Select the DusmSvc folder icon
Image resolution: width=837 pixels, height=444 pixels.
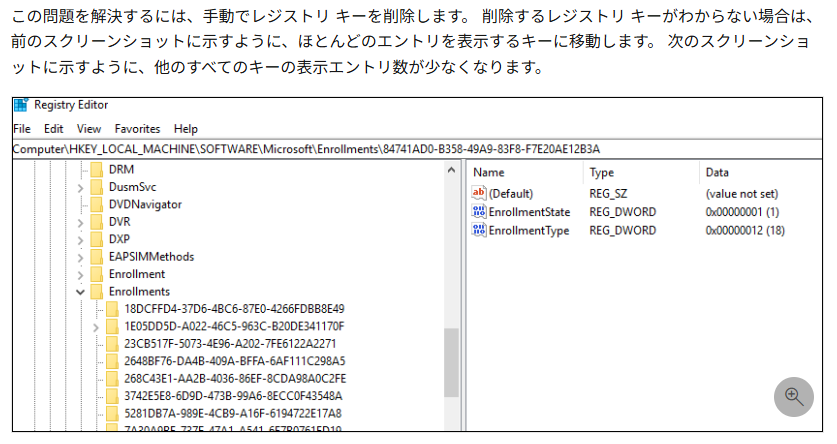(97, 187)
